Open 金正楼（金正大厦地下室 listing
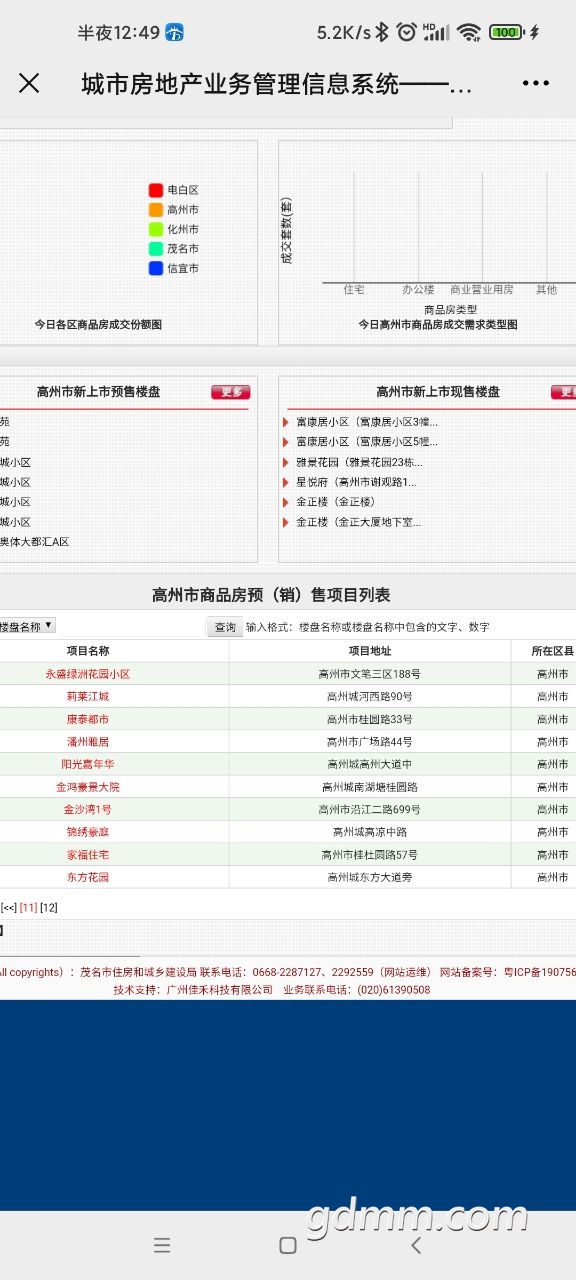Image resolution: width=576 pixels, height=1280 pixels. [x=358, y=522]
